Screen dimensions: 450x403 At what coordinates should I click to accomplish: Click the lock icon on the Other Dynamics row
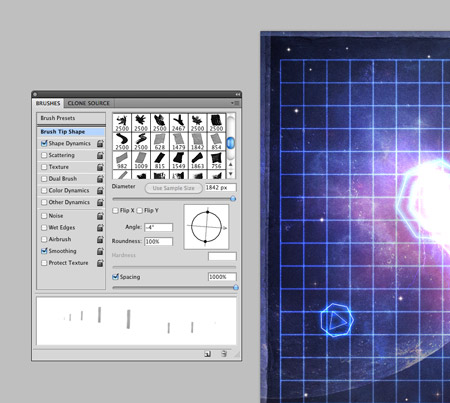pyautogui.click(x=100, y=202)
